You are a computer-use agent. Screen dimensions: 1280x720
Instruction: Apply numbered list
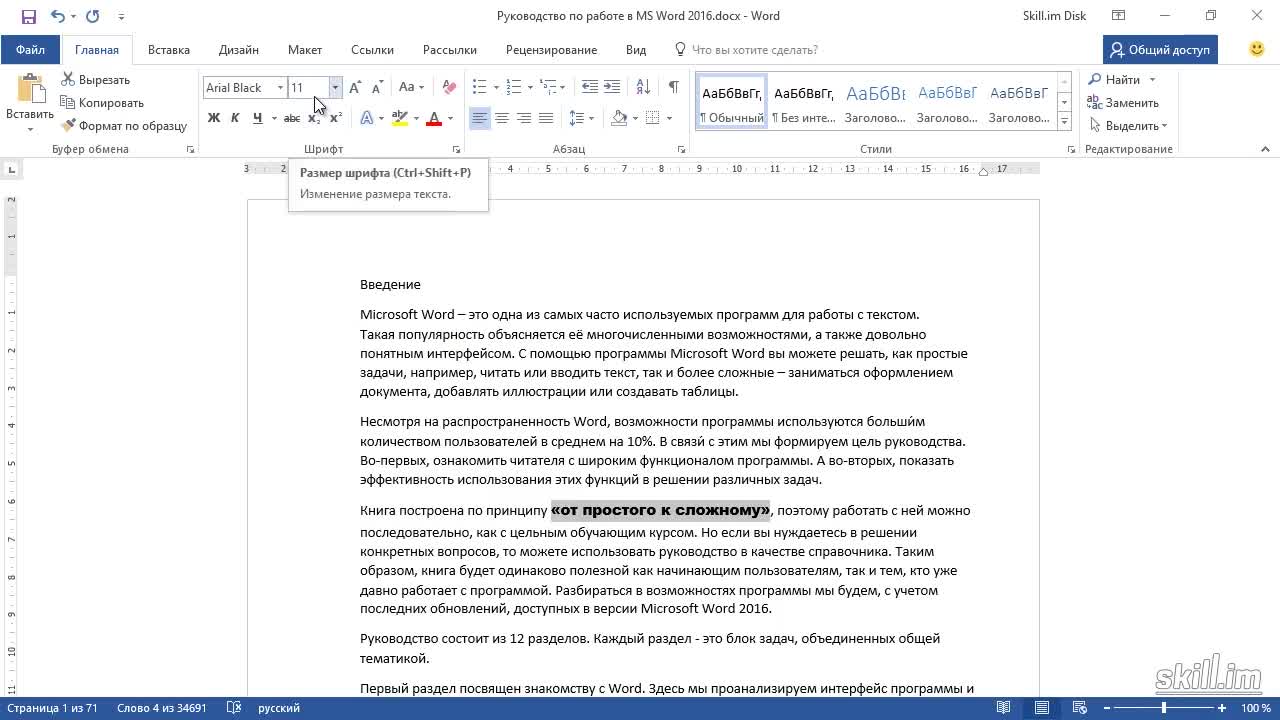513,88
